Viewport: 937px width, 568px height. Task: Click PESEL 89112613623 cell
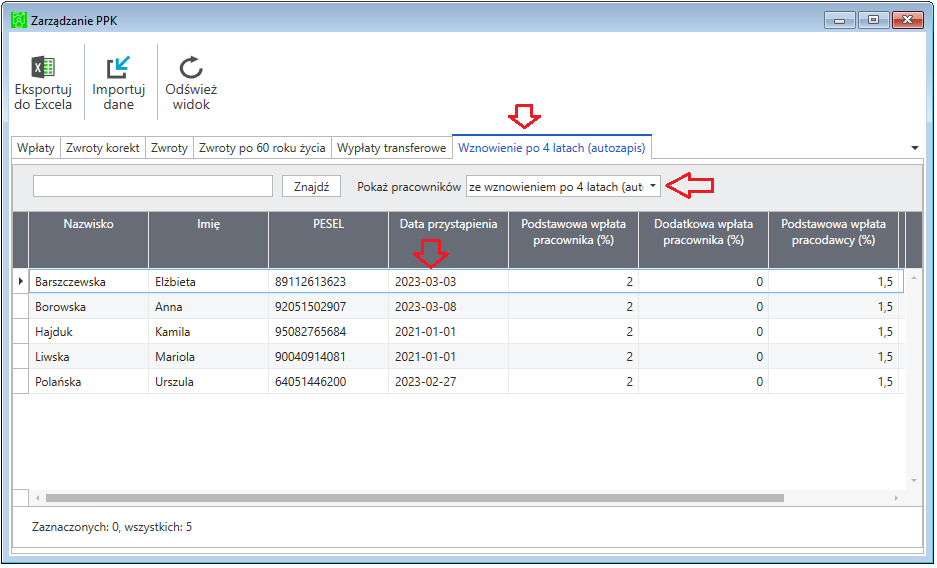329,281
